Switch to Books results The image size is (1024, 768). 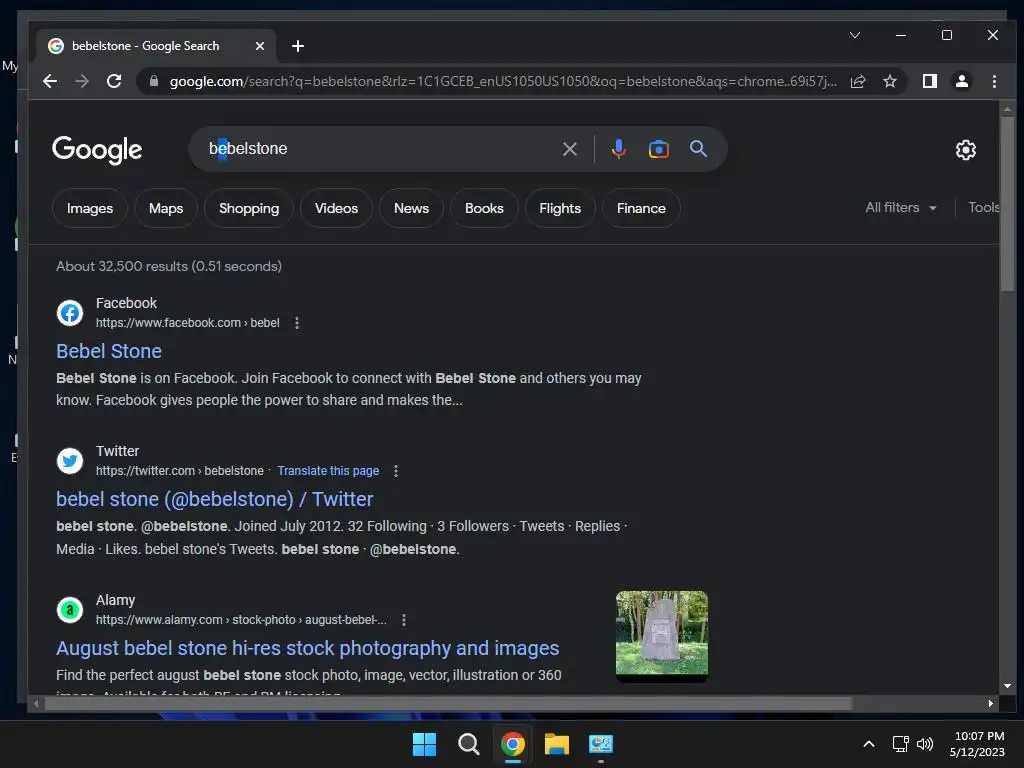484,208
